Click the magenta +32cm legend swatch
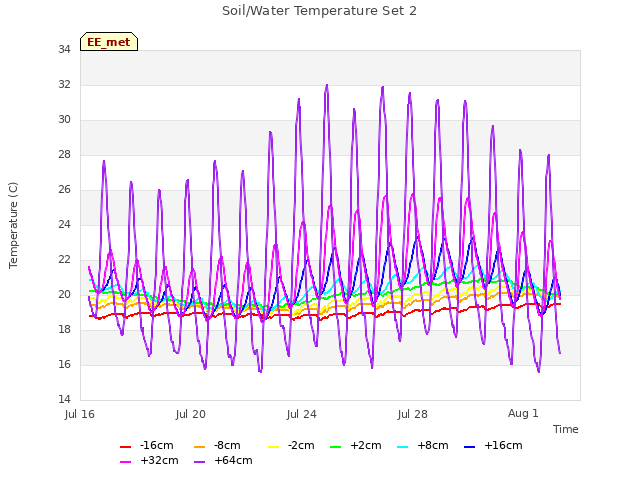This screenshot has height=480, width=640. [x=125, y=462]
